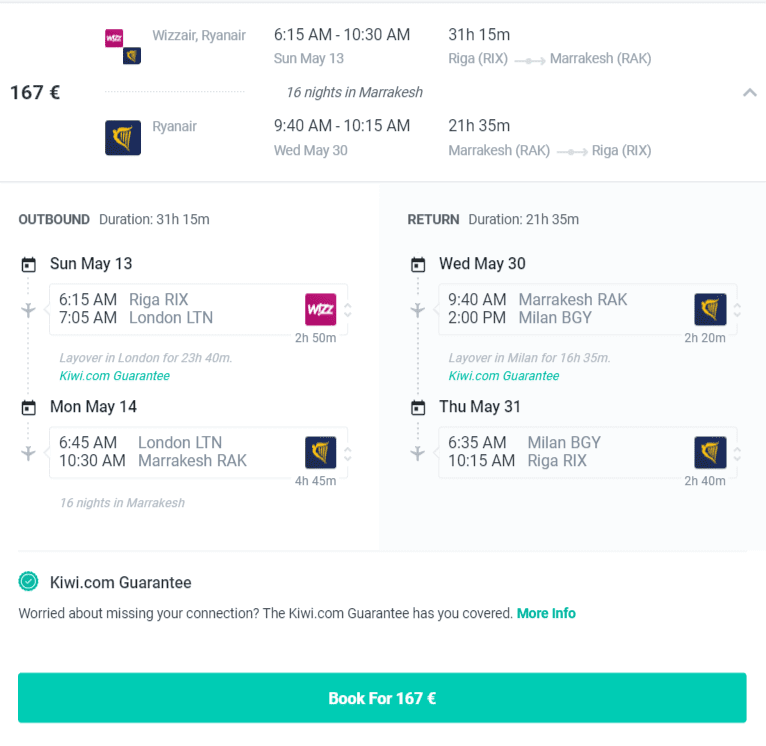Click the plane icon beside the 6:15 AM departure

pyautogui.click(x=28, y=310)
